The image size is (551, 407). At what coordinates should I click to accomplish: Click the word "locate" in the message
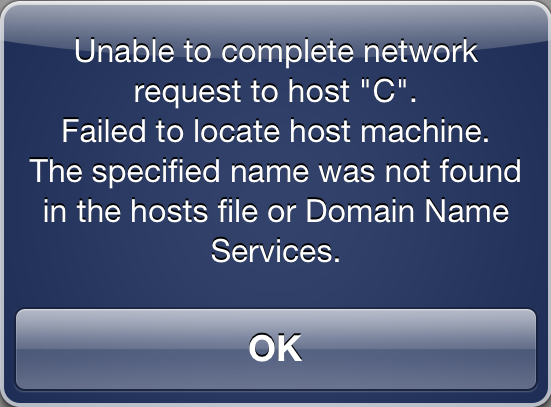coord(236,131)
